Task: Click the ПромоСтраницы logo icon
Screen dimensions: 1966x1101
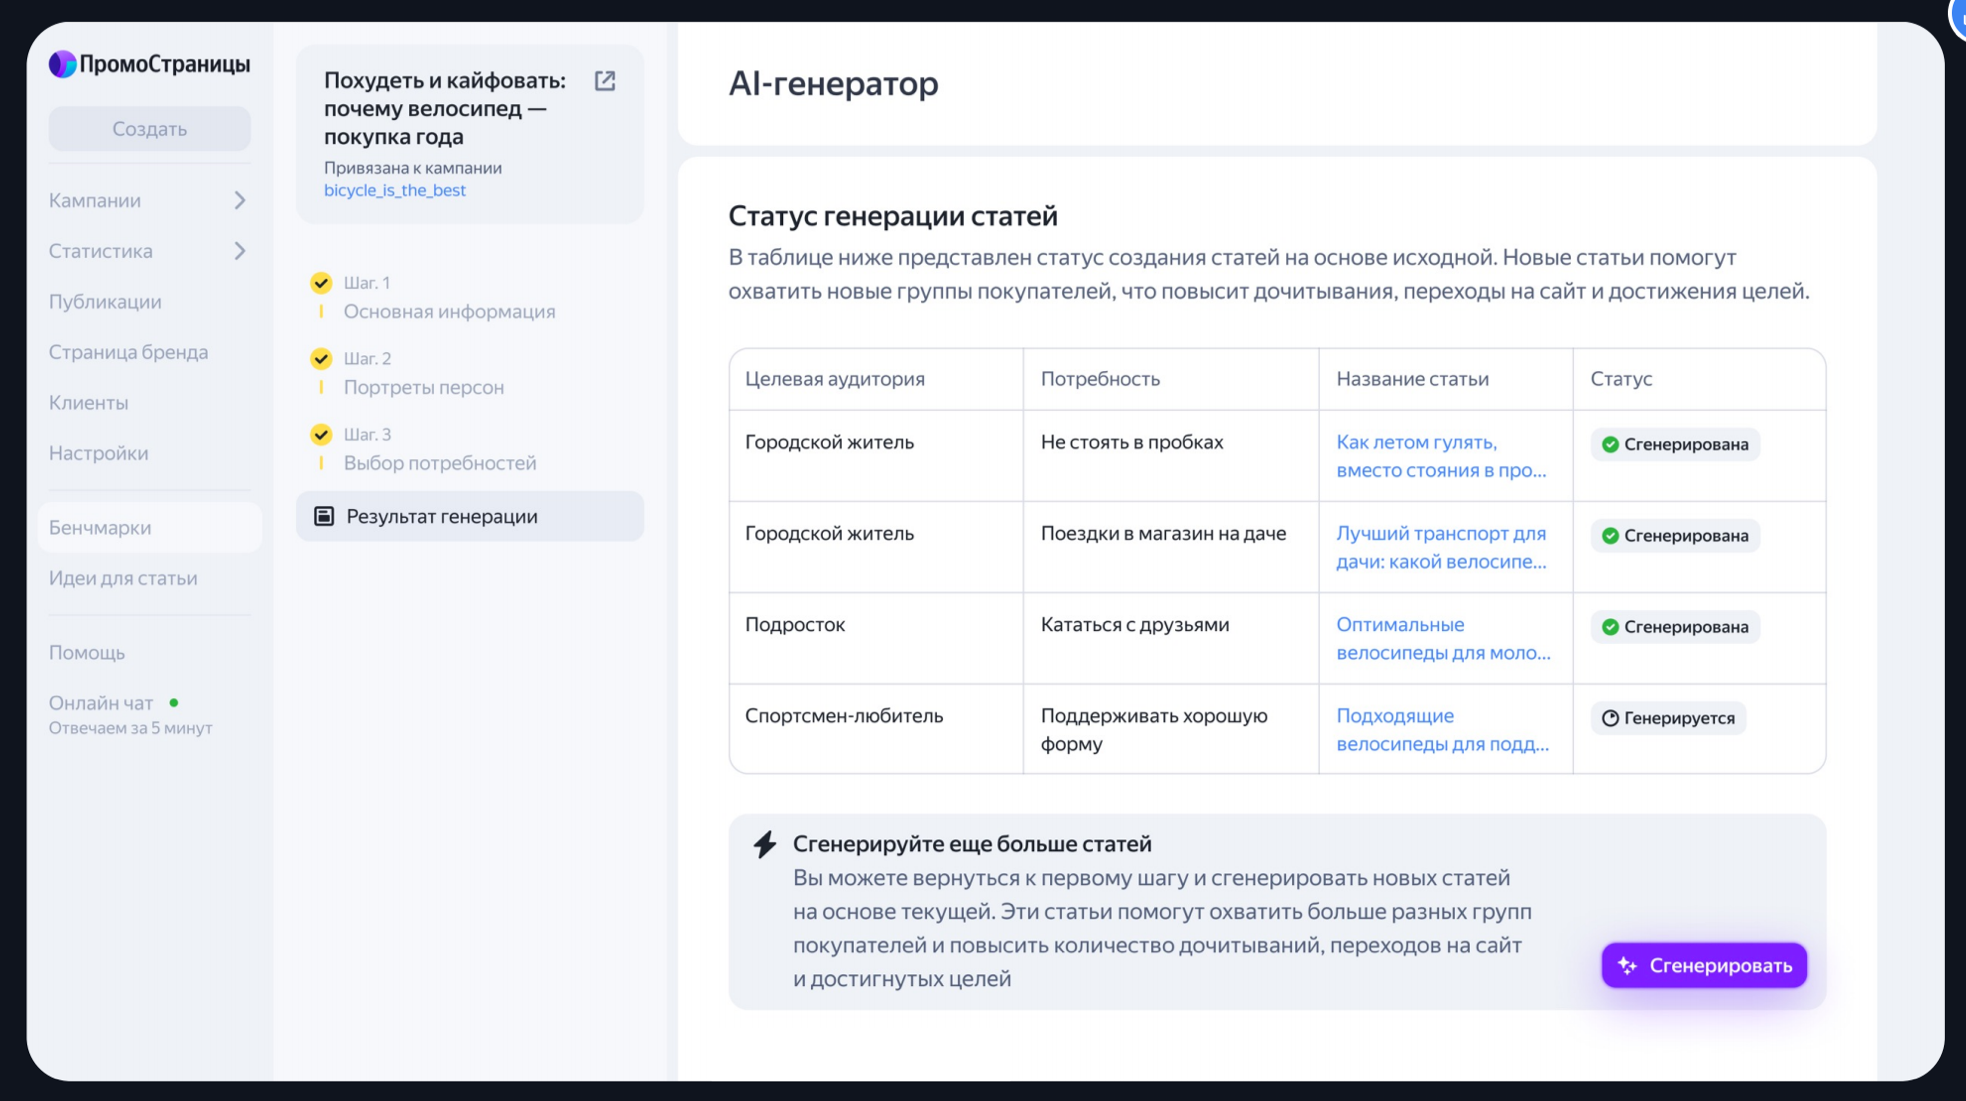Action: (x=62, y=64)
